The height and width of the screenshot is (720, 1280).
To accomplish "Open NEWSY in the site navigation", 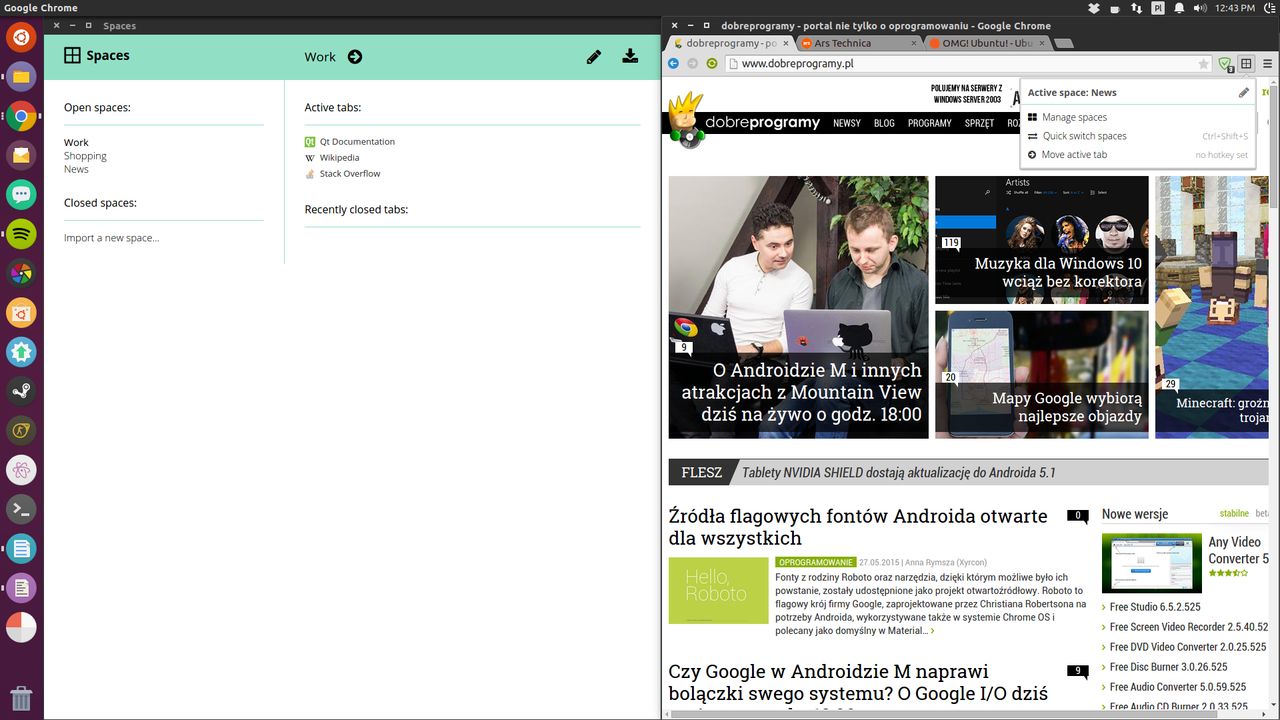I will [847, 123].
